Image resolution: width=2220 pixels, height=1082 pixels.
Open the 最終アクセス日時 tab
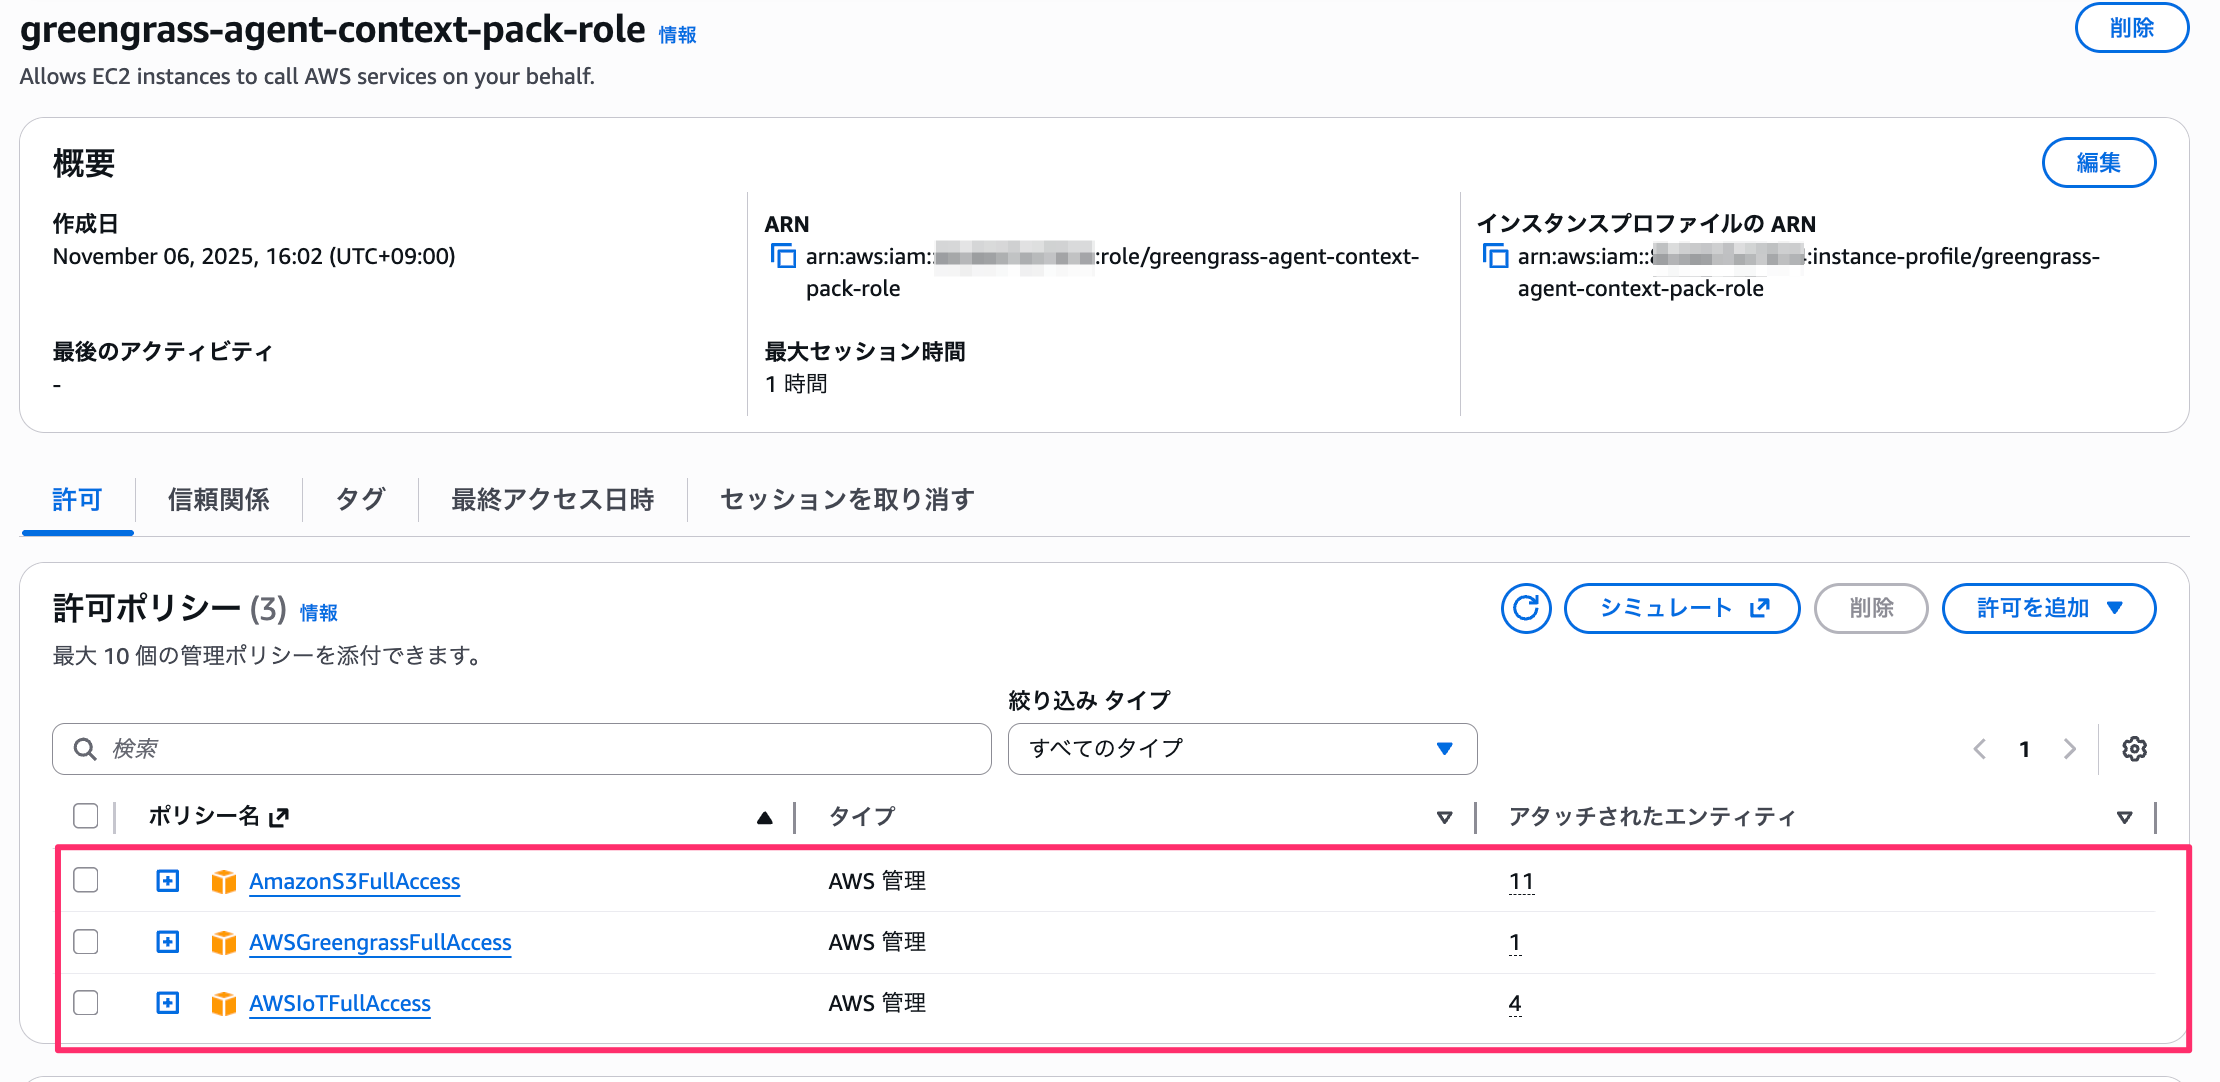click(552, 499)
